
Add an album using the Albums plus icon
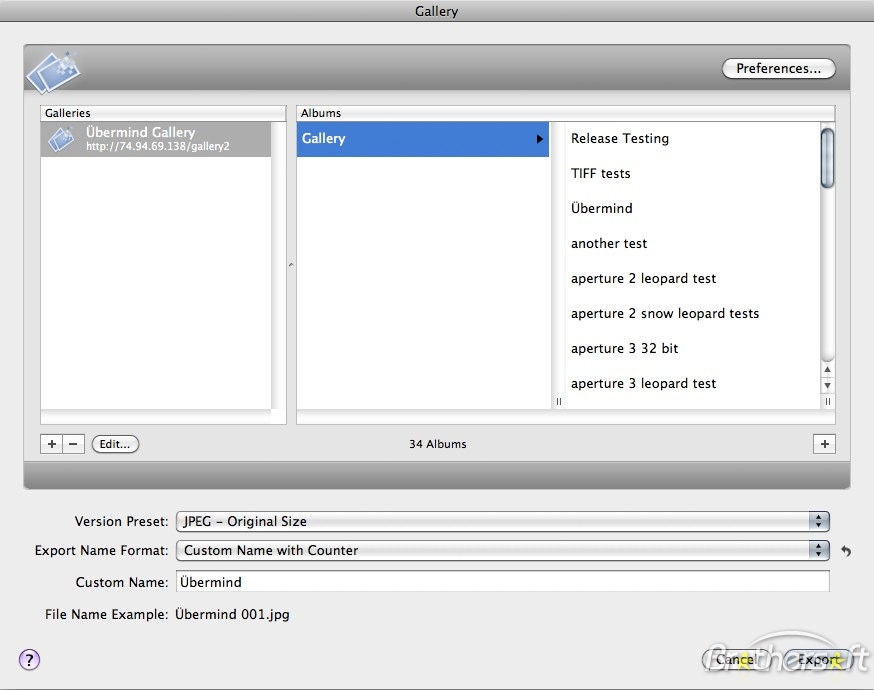[x=823, y=443]
